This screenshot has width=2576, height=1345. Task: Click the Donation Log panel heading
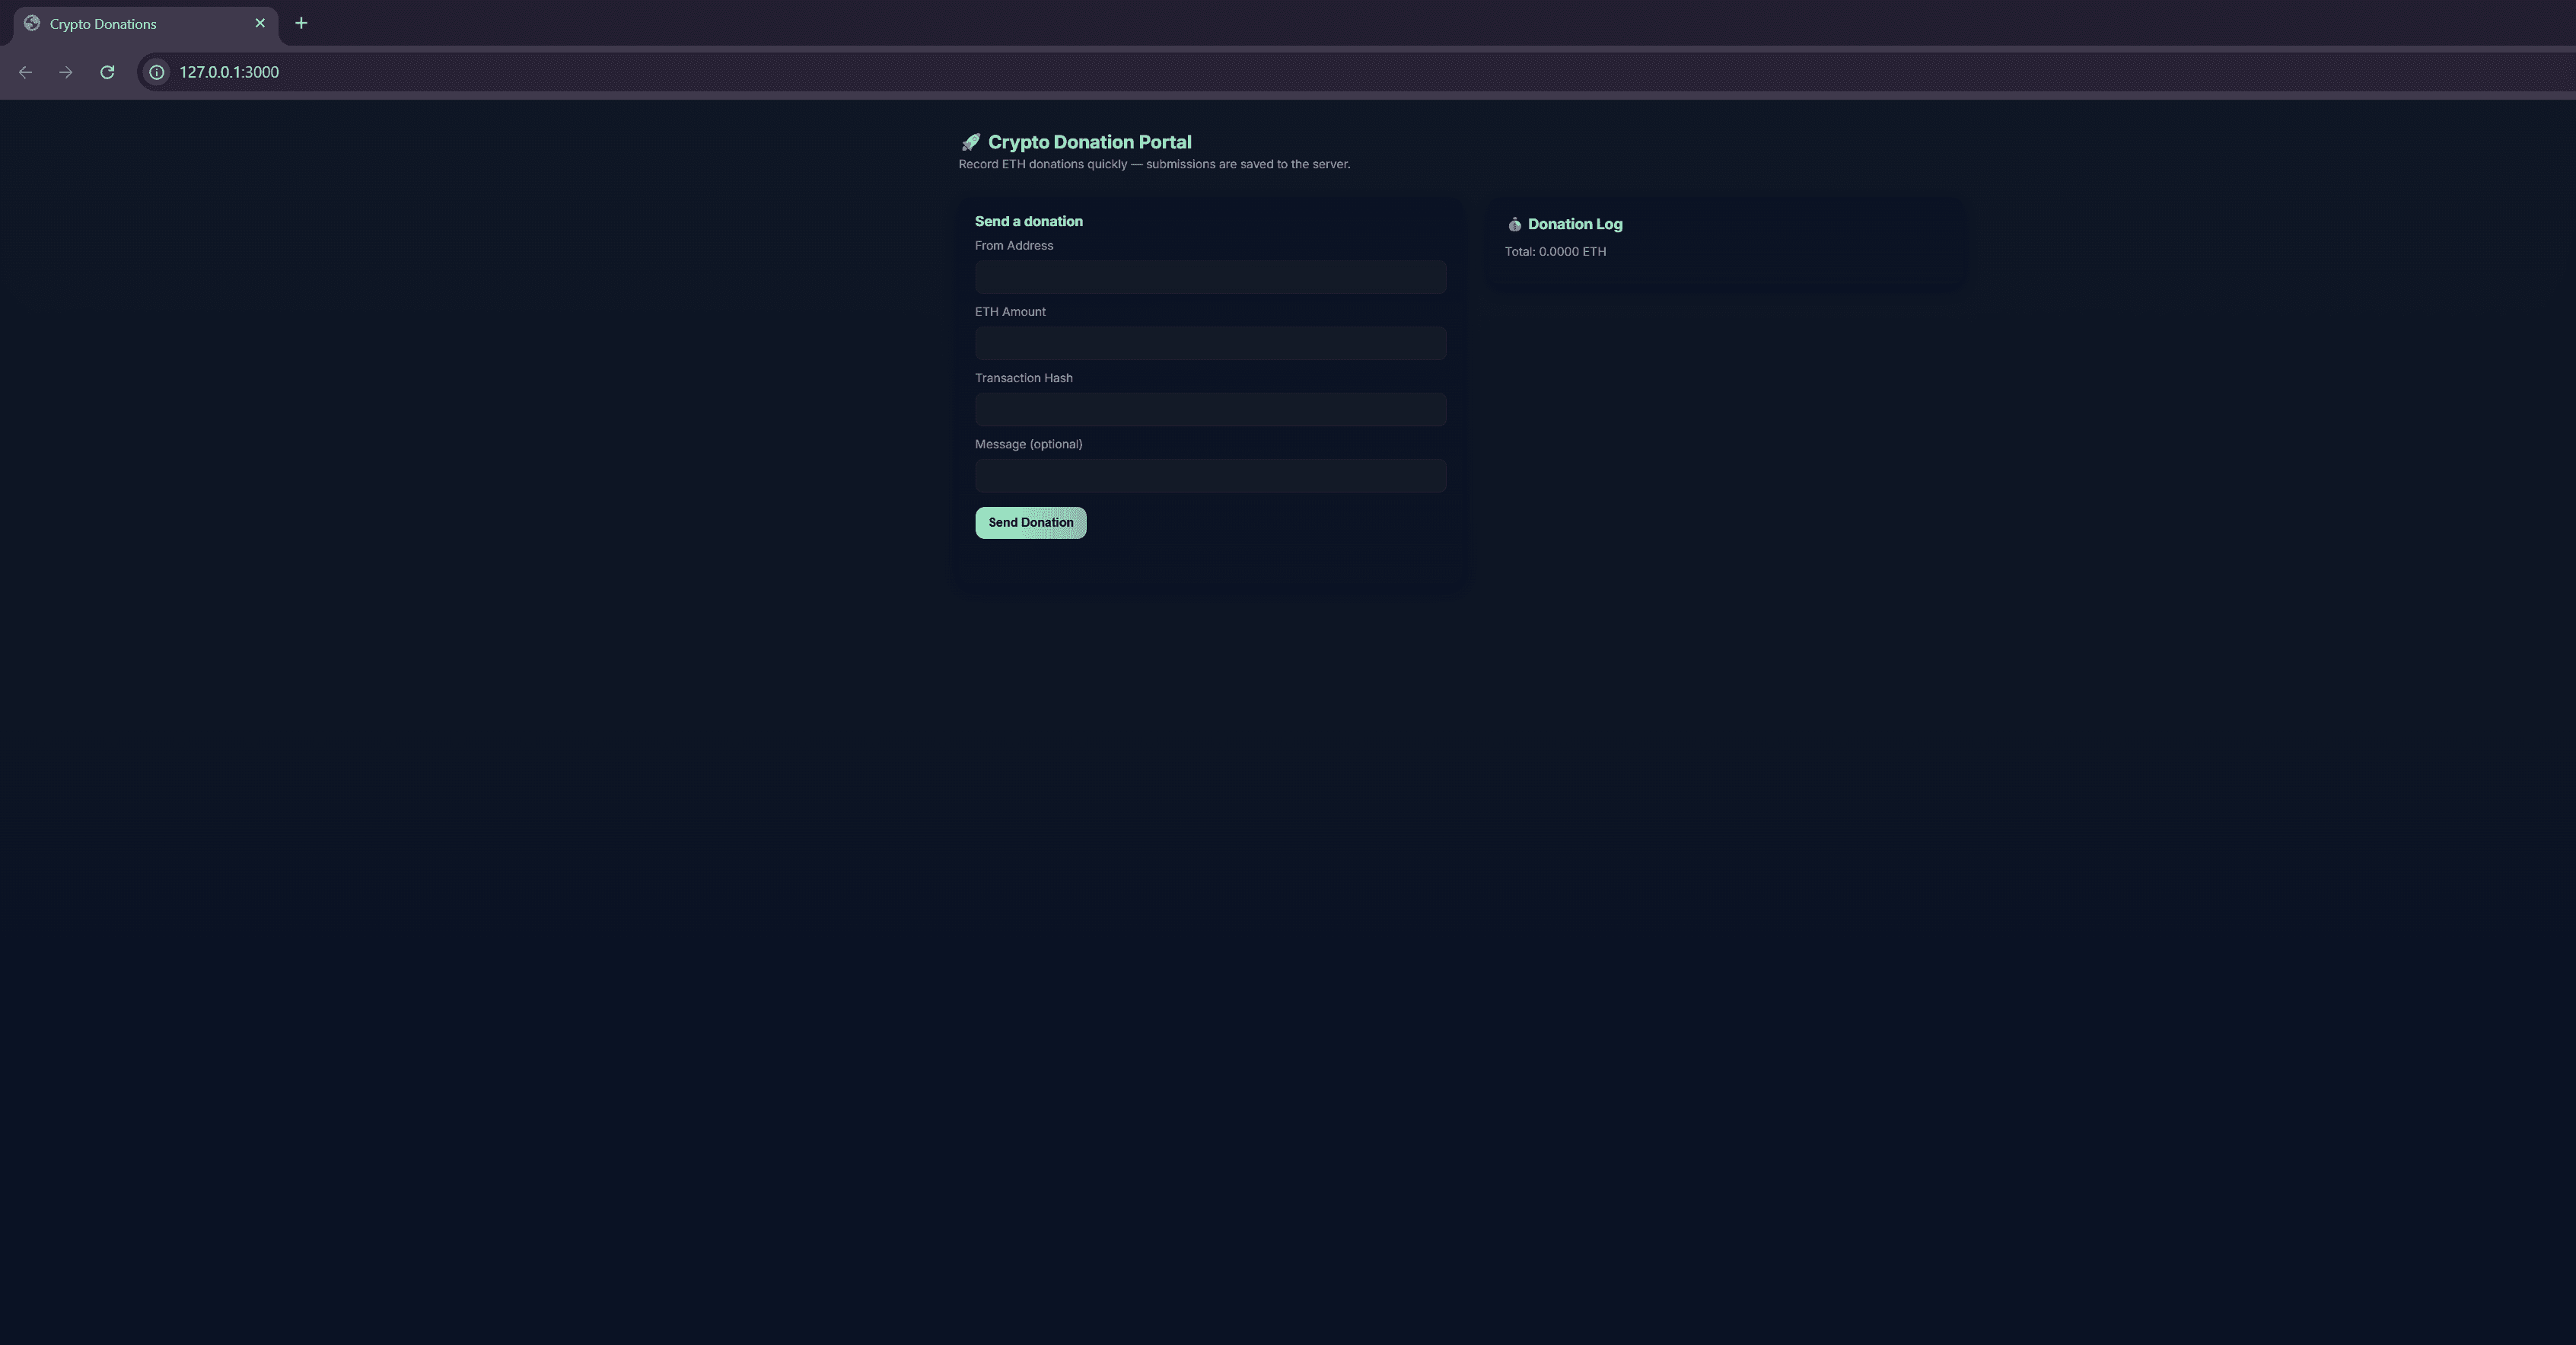pos(1576,224)
